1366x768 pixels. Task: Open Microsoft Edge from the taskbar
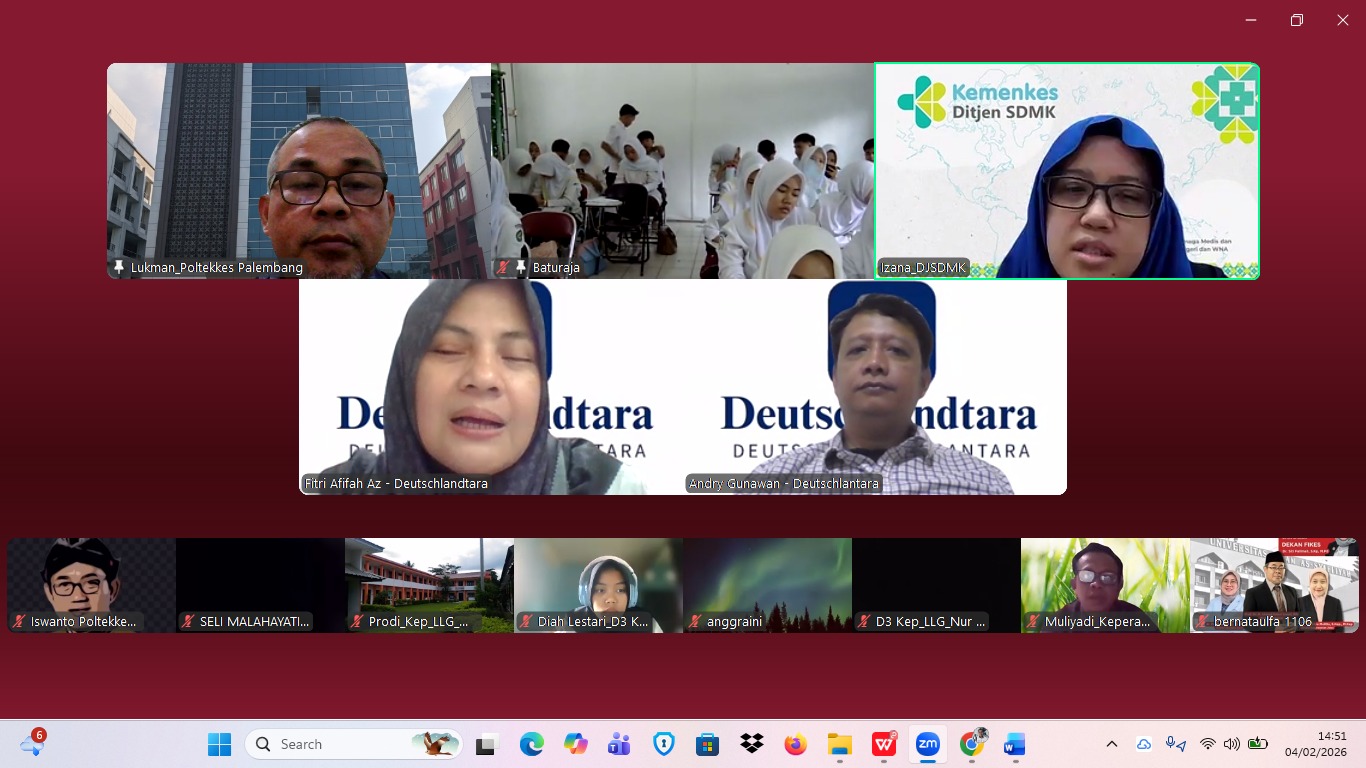[x=531, y=744]
